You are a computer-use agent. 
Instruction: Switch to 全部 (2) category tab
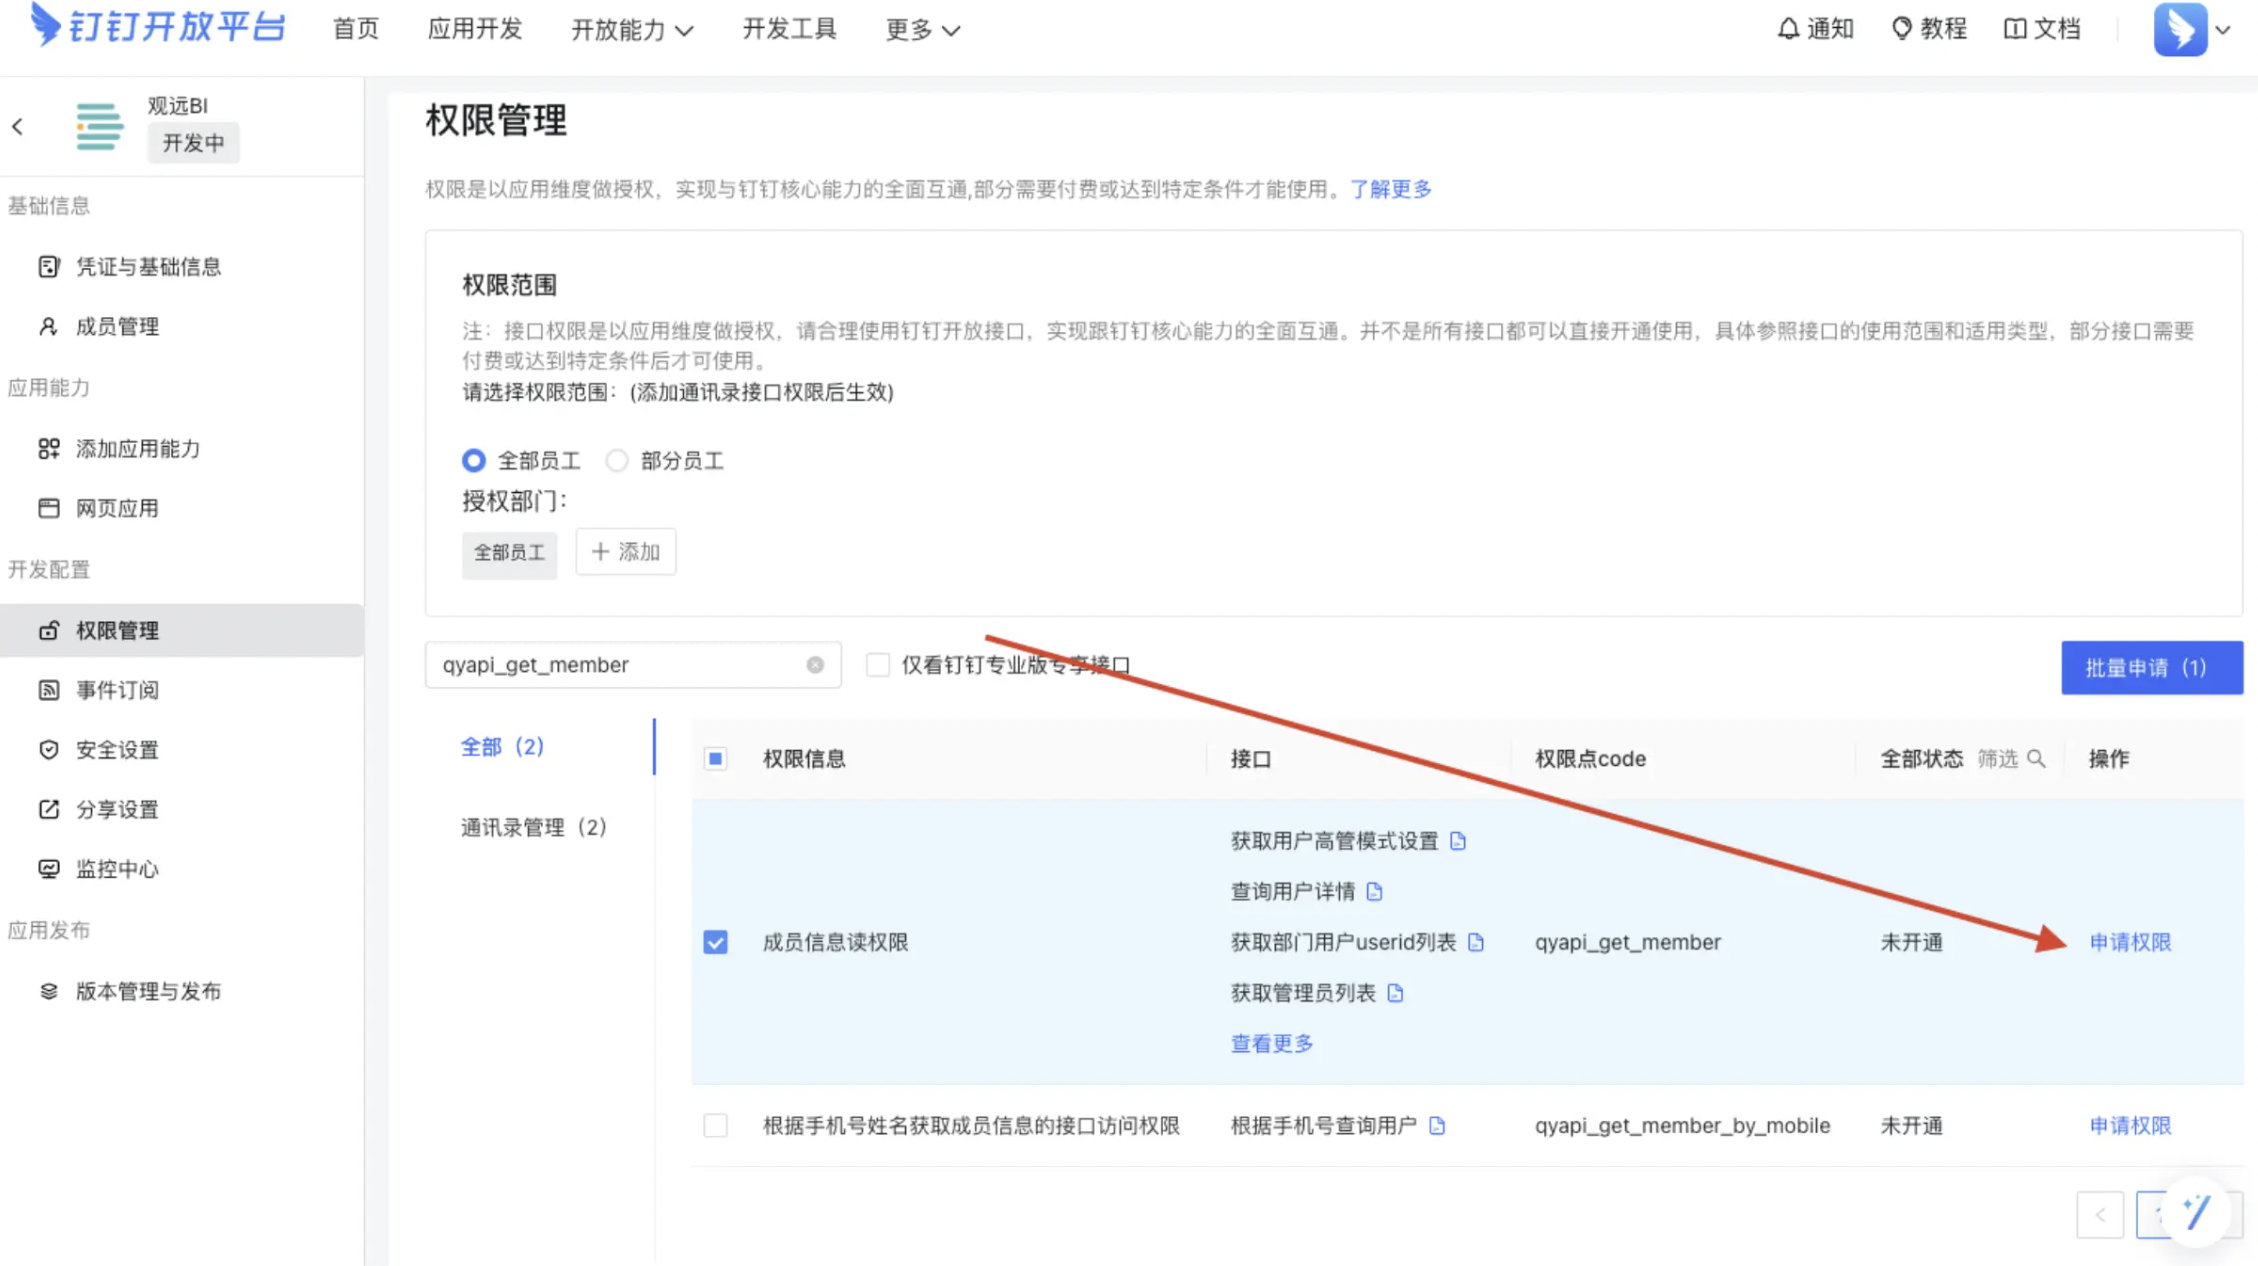coord(502,747)
